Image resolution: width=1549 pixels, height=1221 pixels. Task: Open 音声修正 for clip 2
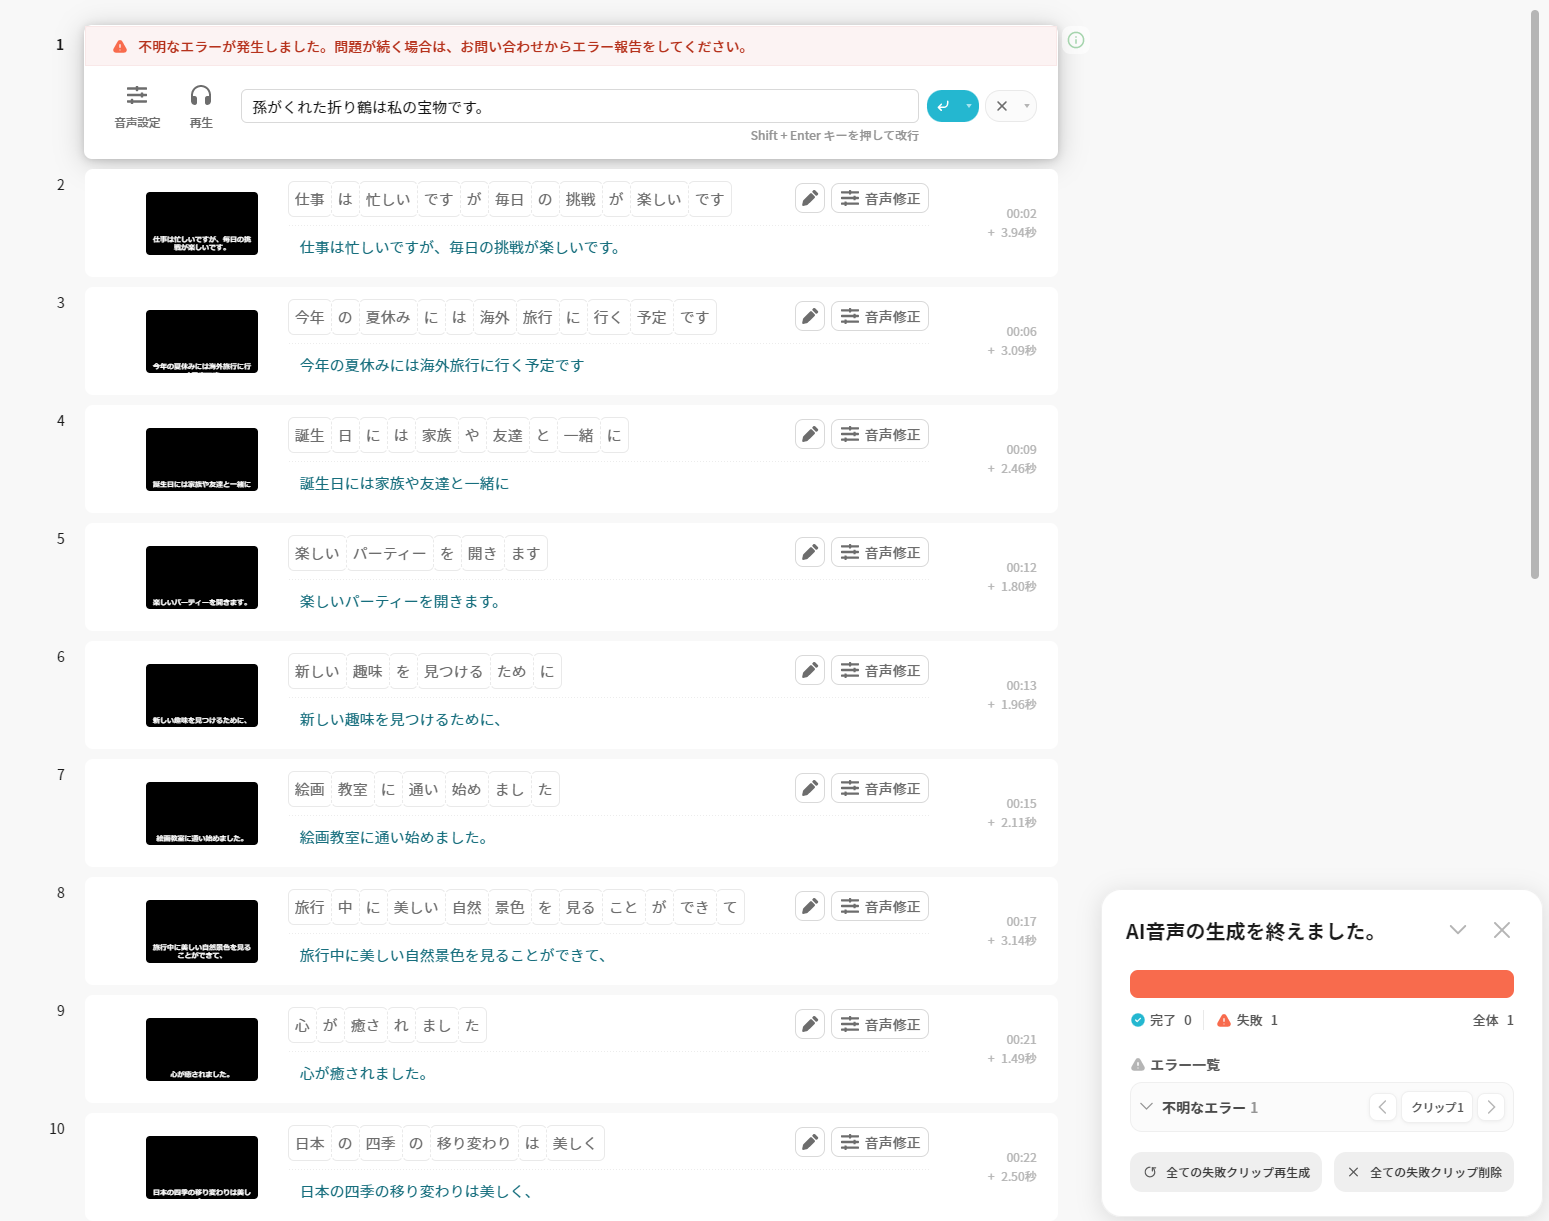click(880, 198)
